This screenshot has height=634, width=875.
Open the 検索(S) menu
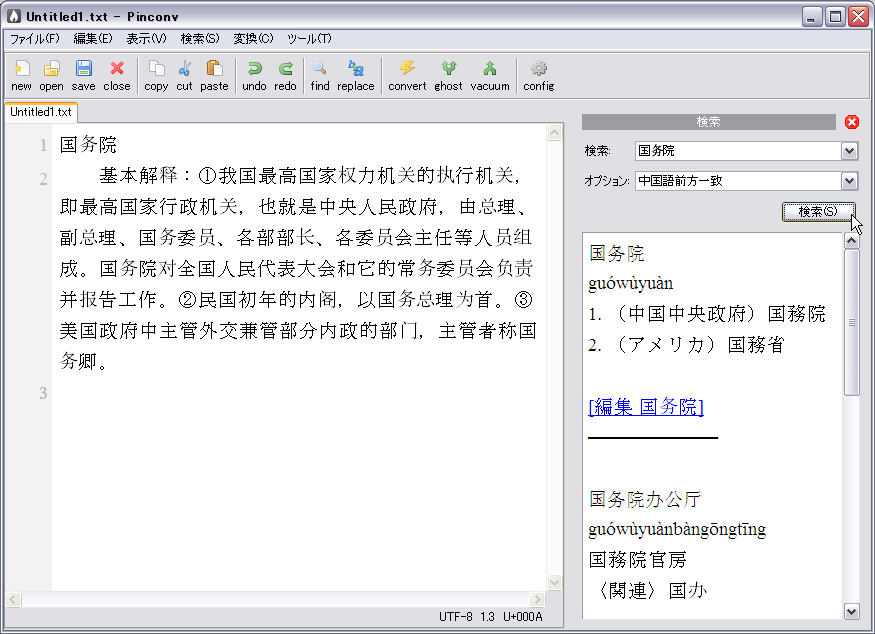tap(200, 39)
